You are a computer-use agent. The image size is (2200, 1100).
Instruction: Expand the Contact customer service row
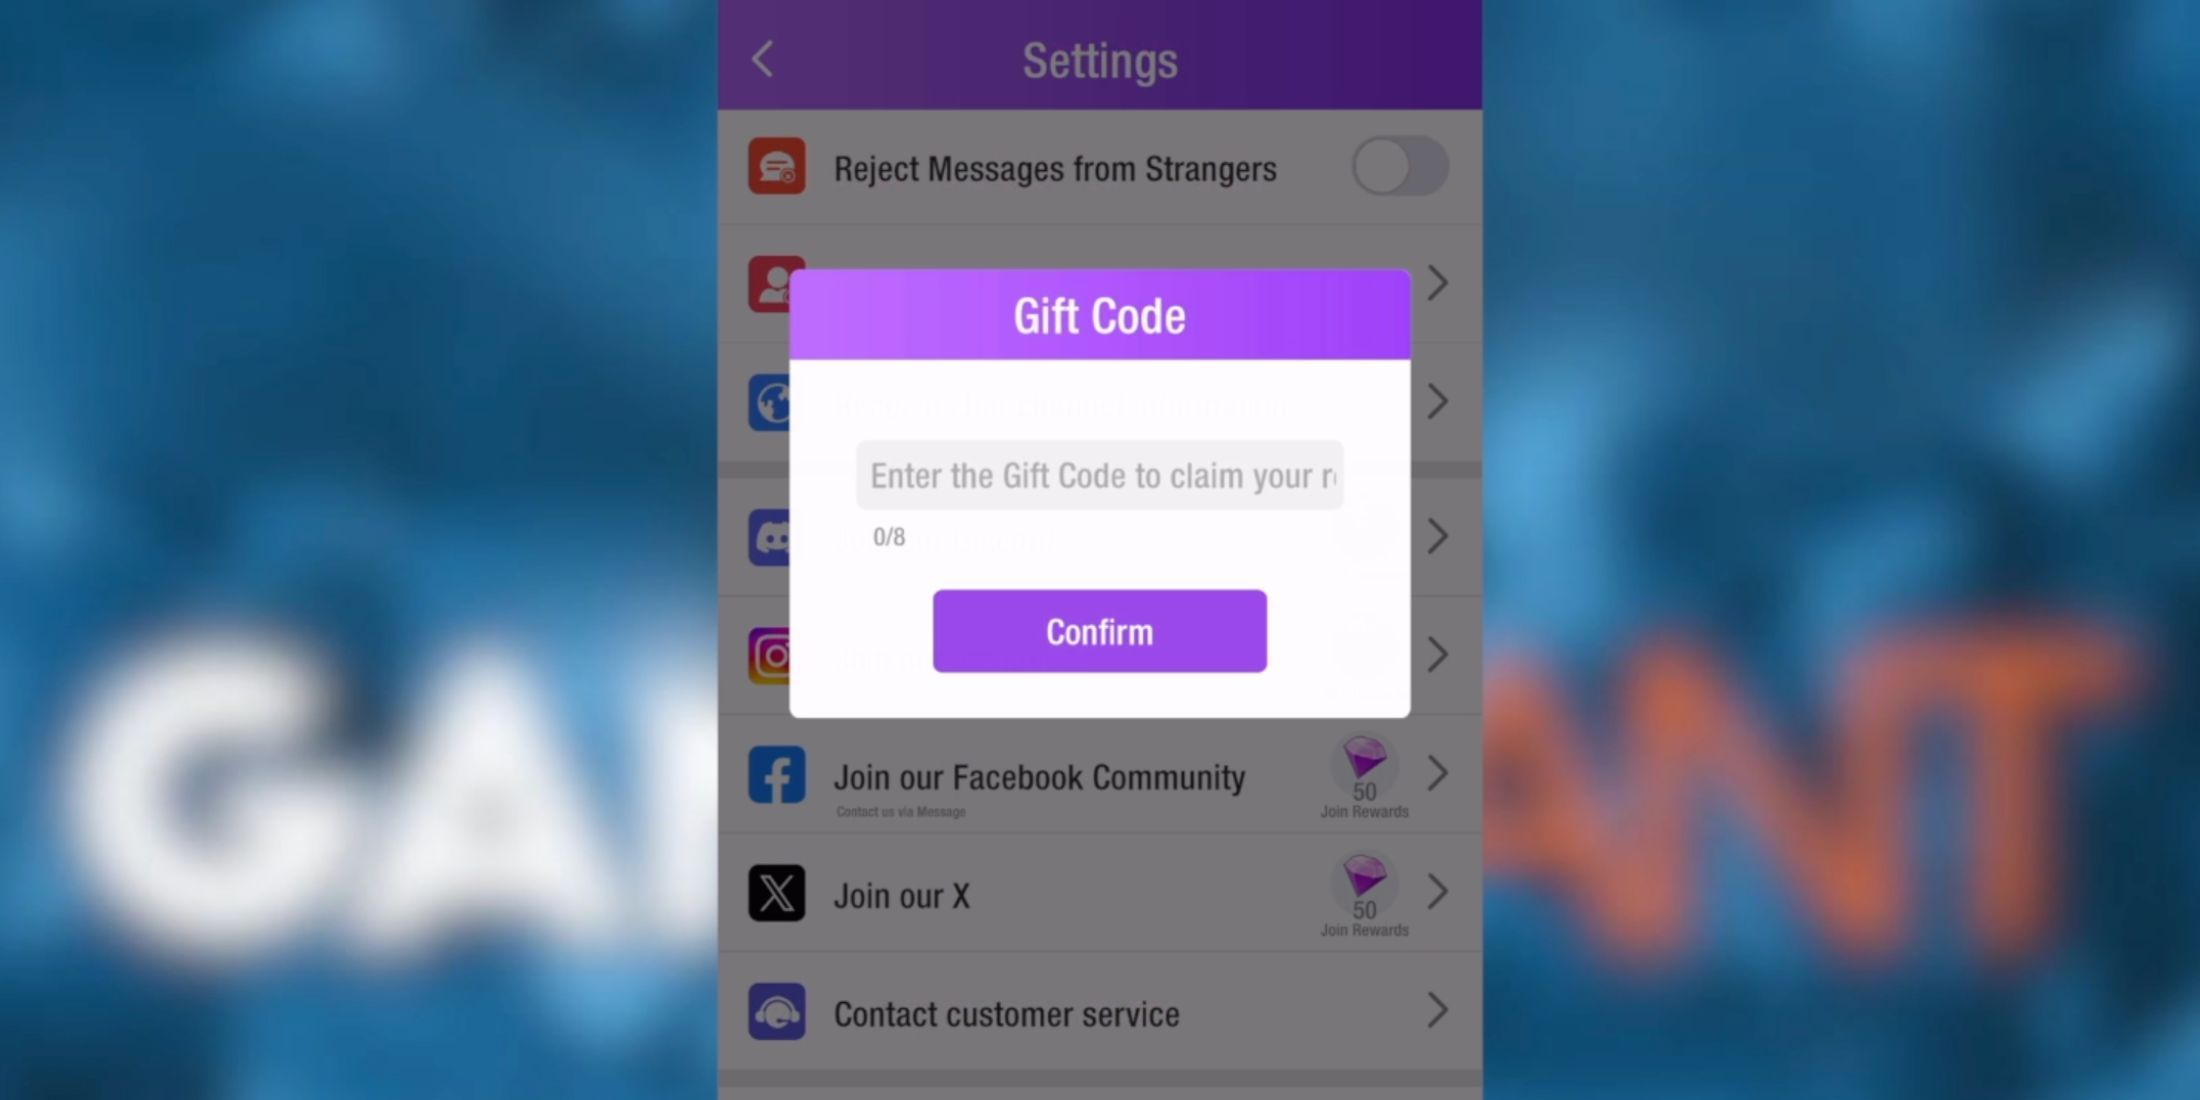(1437, 1013)
